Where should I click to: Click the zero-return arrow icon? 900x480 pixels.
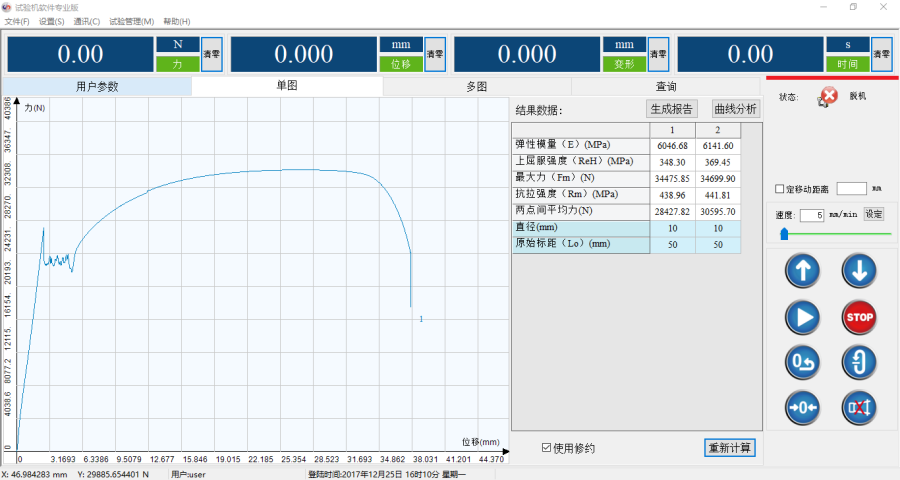(x=805, y=360)
